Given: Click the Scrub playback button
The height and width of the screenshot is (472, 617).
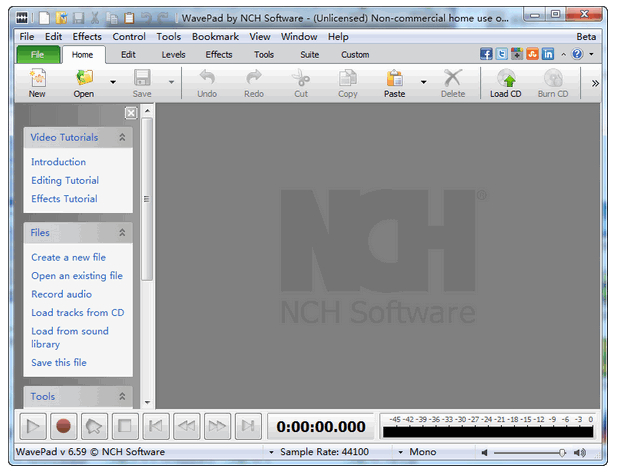Looking at the screenshot, I should click(x=94, y=426).
